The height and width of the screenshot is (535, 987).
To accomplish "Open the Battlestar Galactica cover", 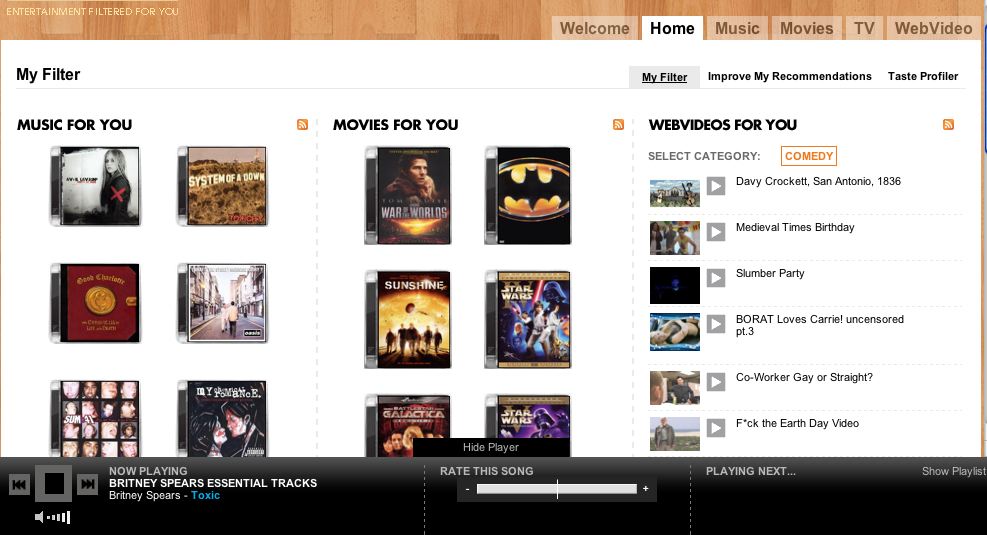I will click(x=408, y=425).
